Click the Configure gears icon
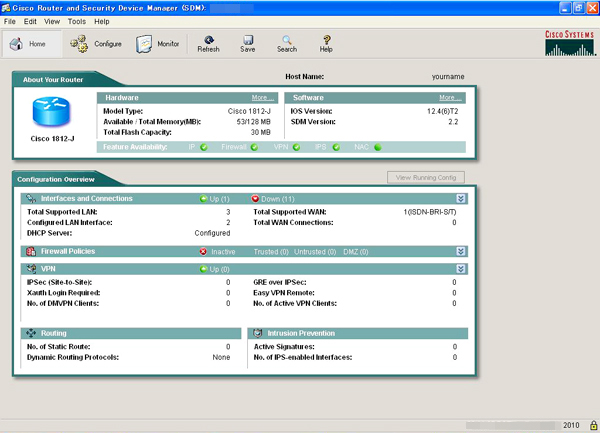This screenshot has width=600, height=433. click(79, 44)
